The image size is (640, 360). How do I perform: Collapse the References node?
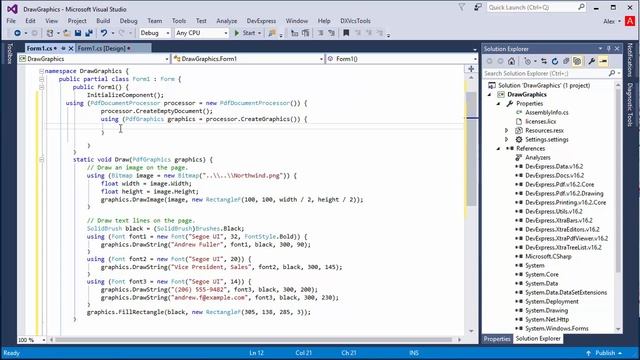coord(498,149)
